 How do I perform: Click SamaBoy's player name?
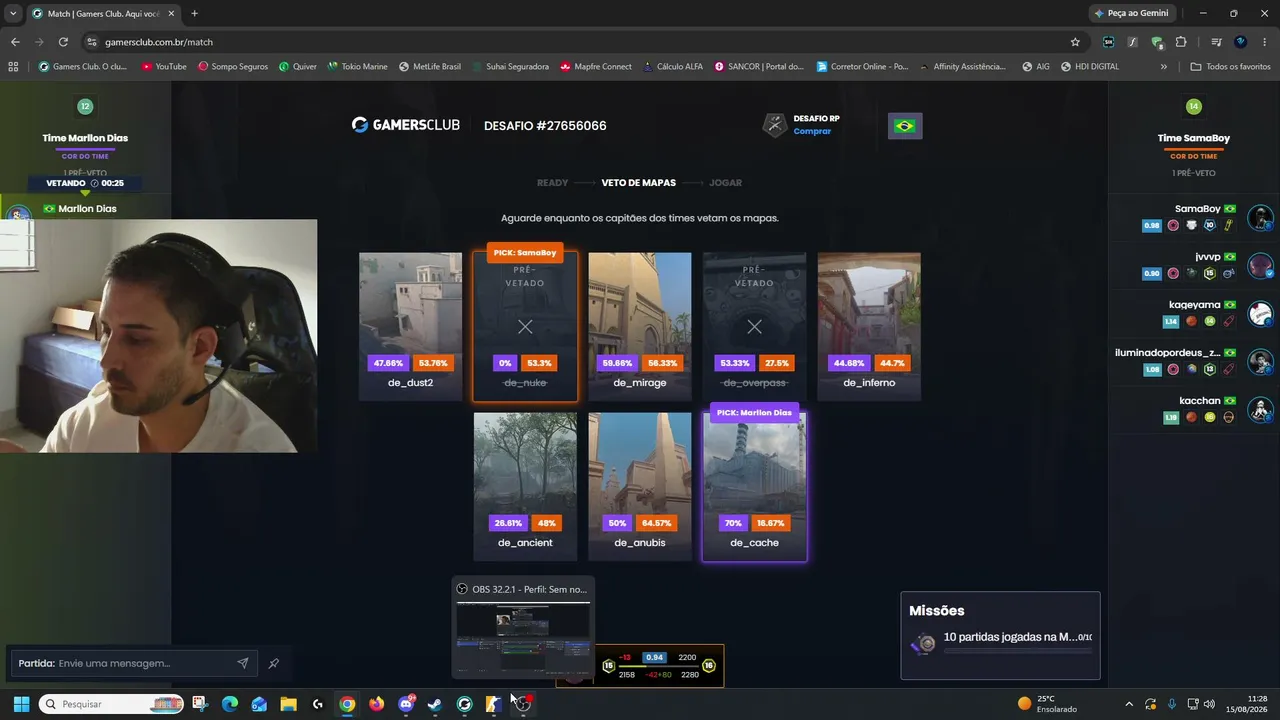pos(1197,209)
